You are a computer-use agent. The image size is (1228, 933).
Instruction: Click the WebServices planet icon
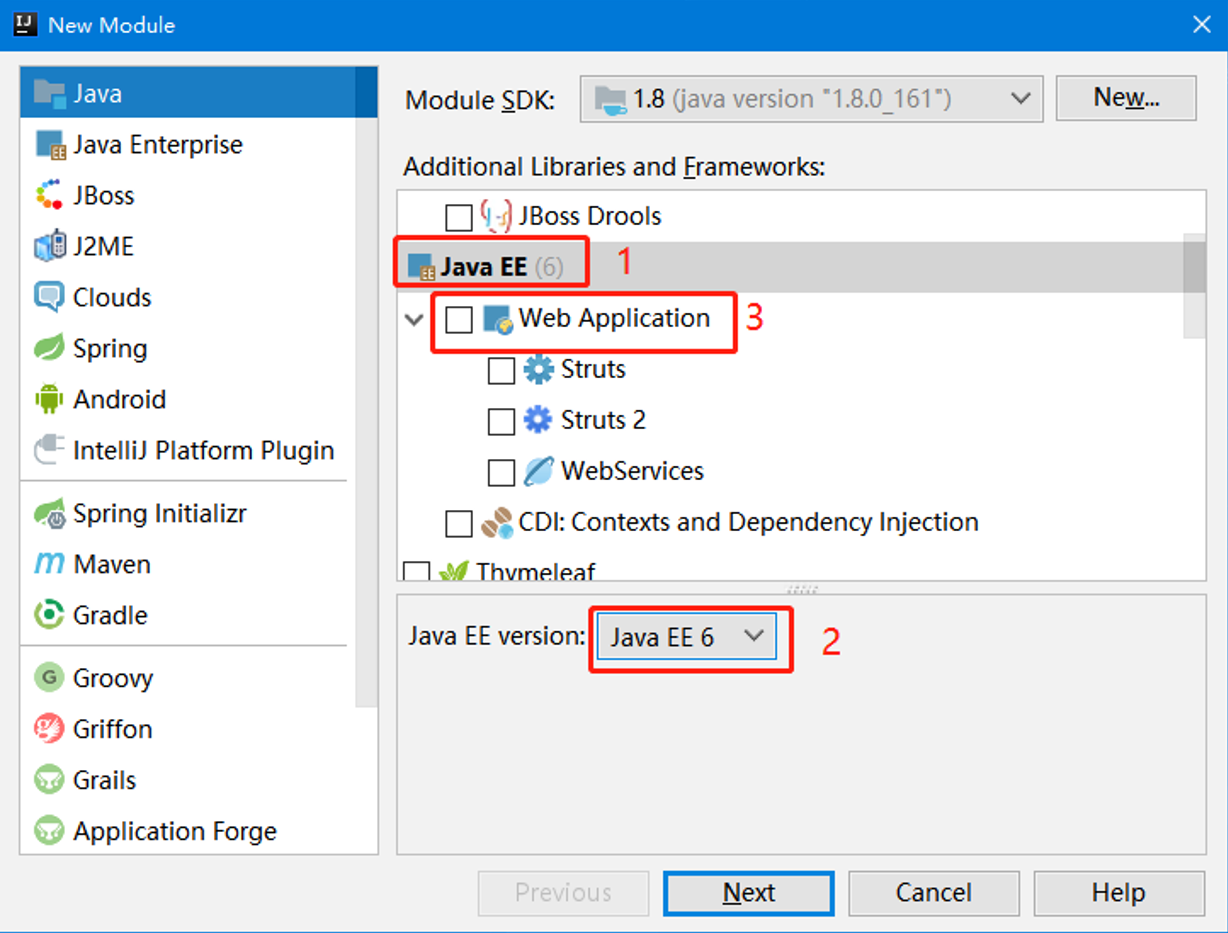pyautogui.click(x=538, y=471)
